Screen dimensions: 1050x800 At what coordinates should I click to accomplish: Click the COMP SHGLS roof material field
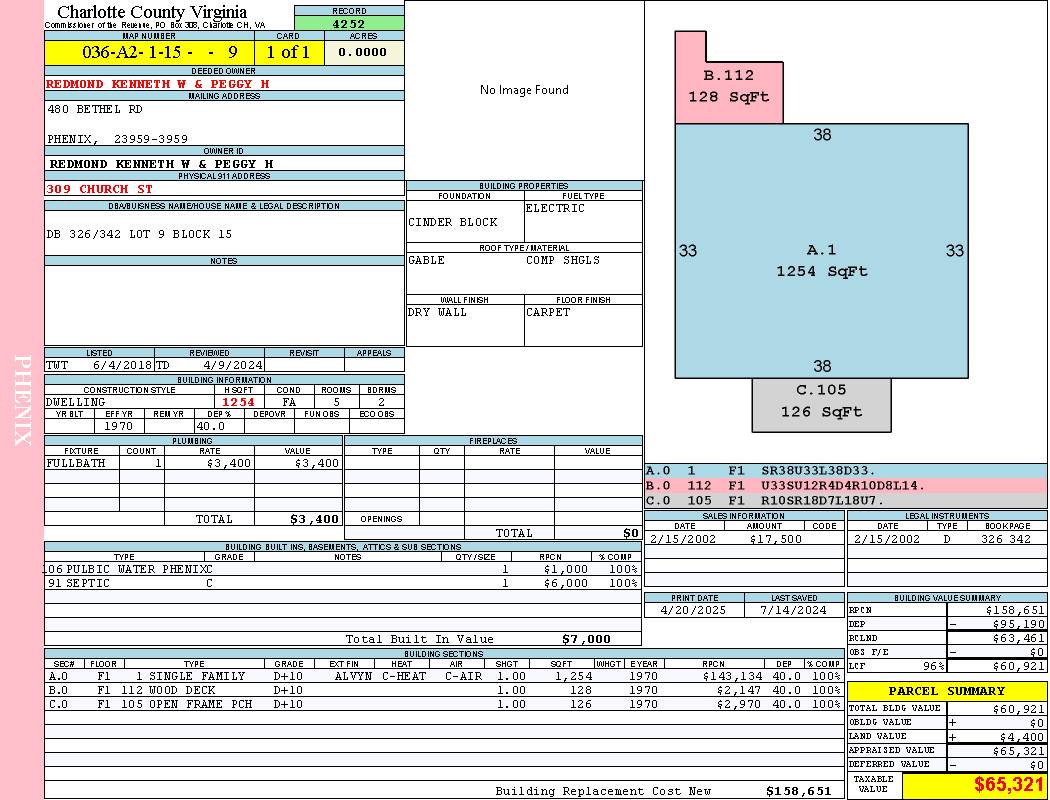point(563,260)
